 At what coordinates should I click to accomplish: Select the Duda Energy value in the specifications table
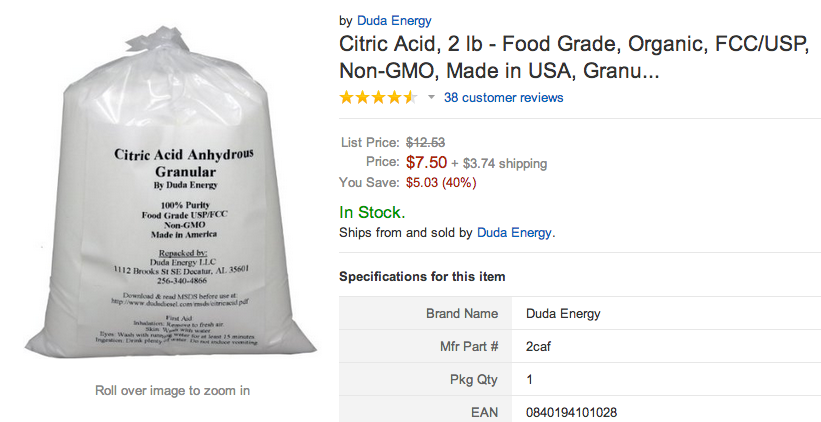pyautogui.click(x=563, y=314)
